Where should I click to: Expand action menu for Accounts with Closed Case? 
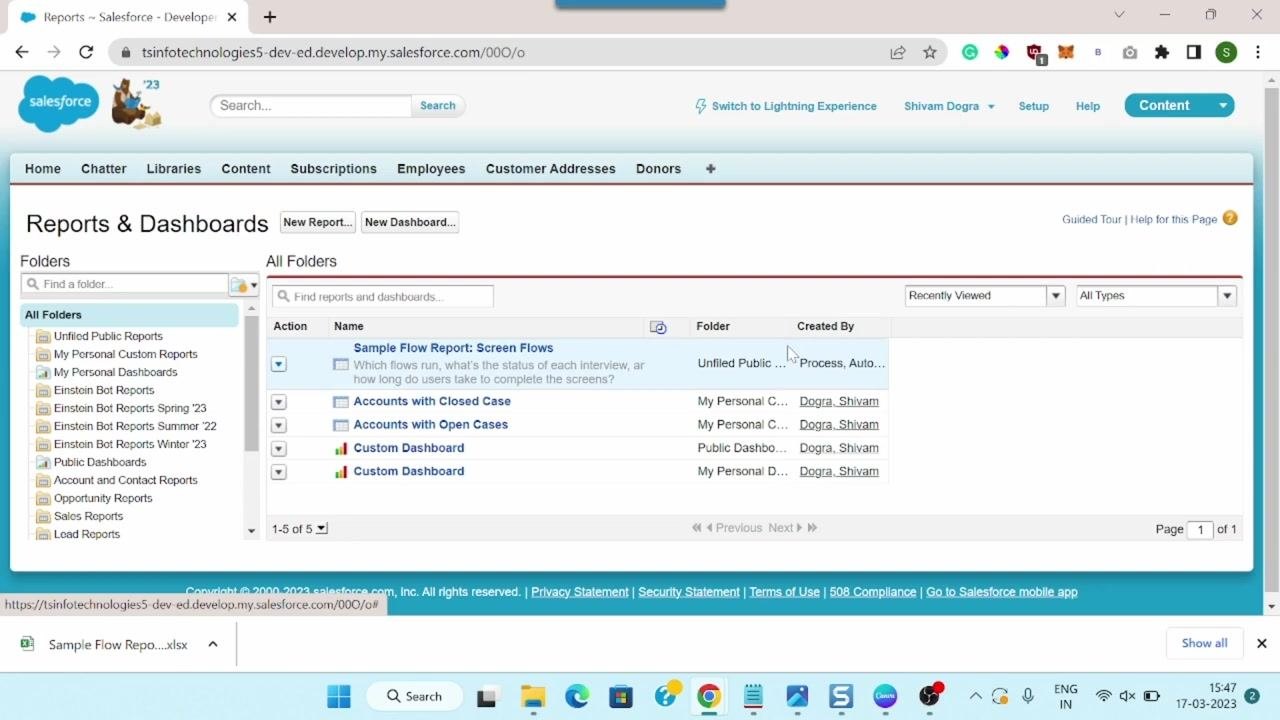tap(279, 402)
